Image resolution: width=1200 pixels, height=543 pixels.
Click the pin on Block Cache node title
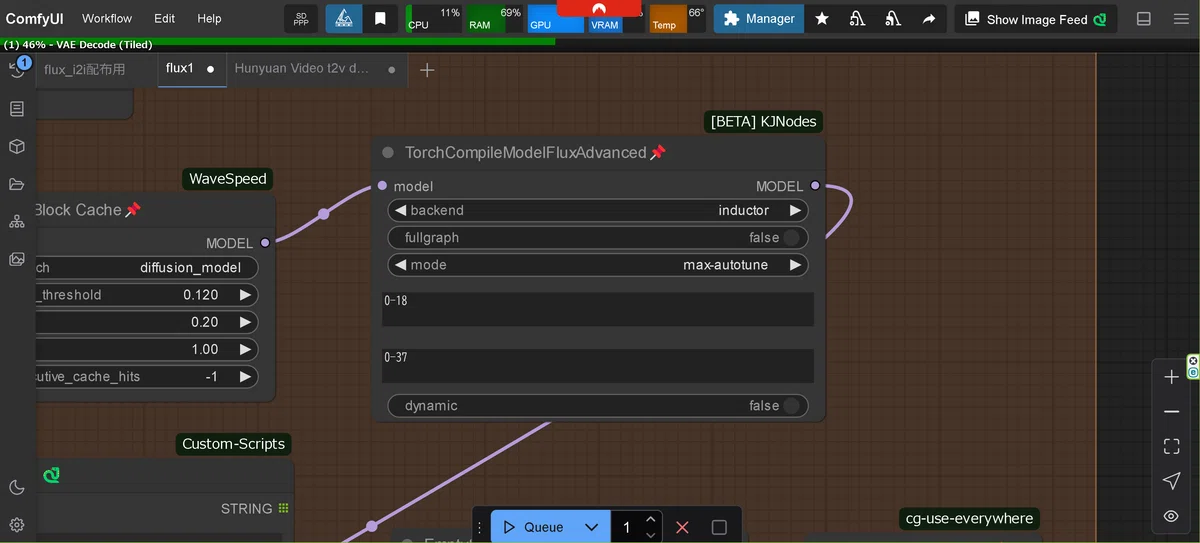click(132, 210)
